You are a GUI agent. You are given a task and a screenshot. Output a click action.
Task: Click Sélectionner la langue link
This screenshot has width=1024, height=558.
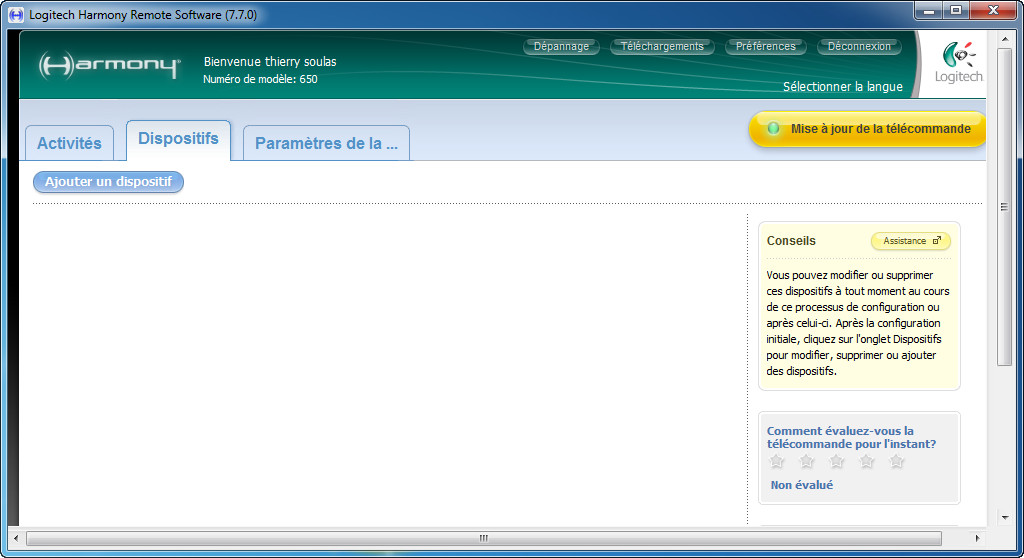point(842,86)
